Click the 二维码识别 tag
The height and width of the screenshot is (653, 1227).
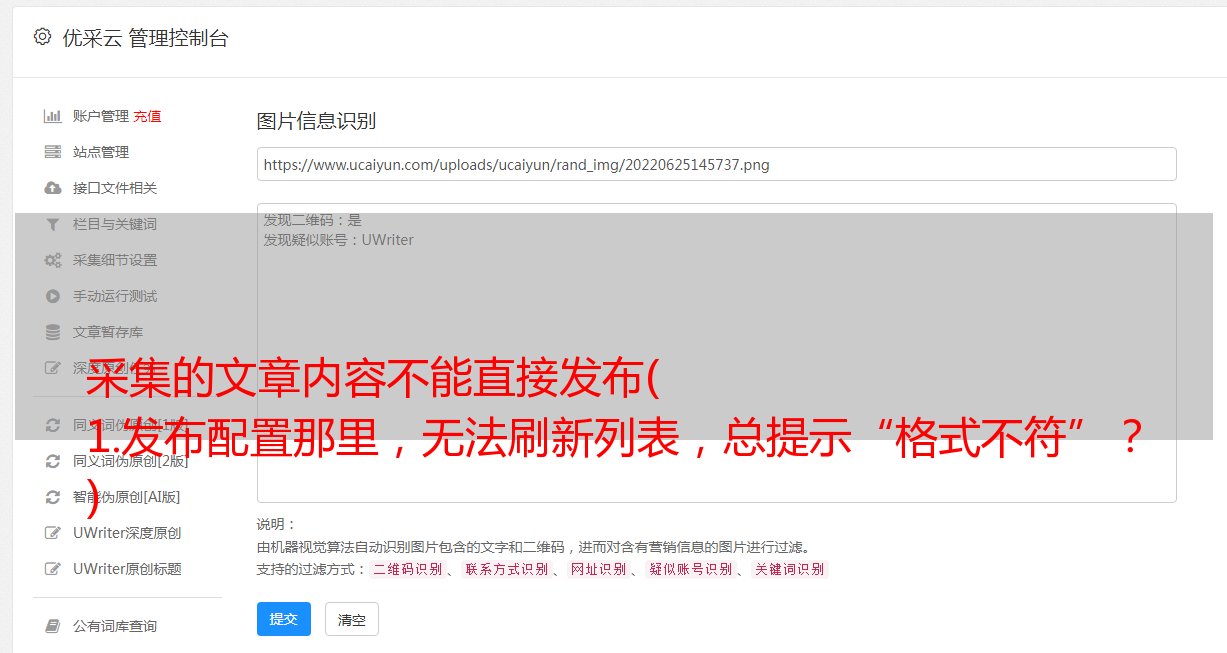(x=407, y=569)
